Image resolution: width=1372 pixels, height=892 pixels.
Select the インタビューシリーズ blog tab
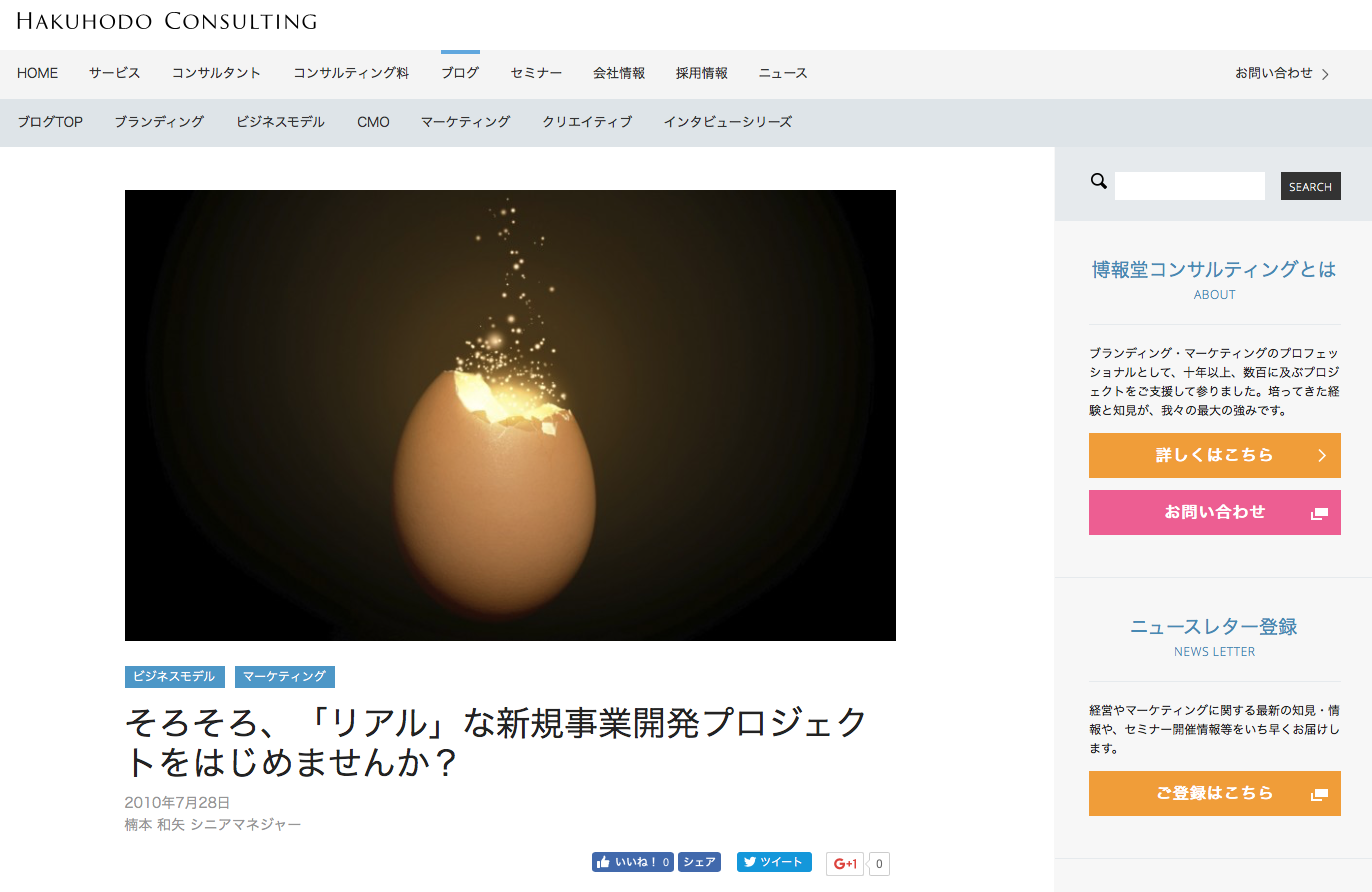(727, 122)
